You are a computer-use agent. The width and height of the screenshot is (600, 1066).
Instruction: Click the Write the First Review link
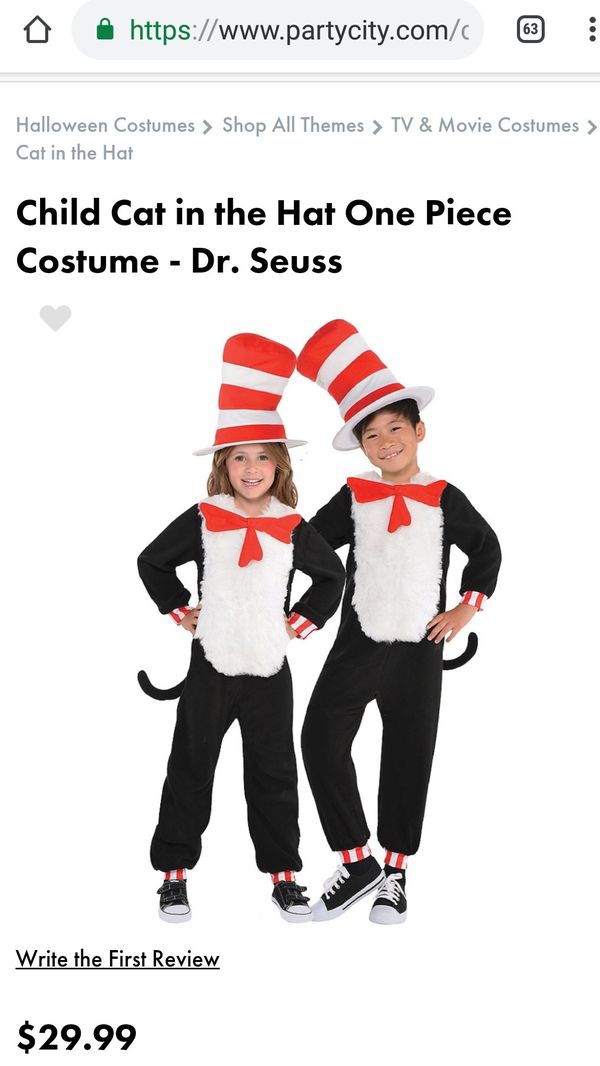pos(118,959)
